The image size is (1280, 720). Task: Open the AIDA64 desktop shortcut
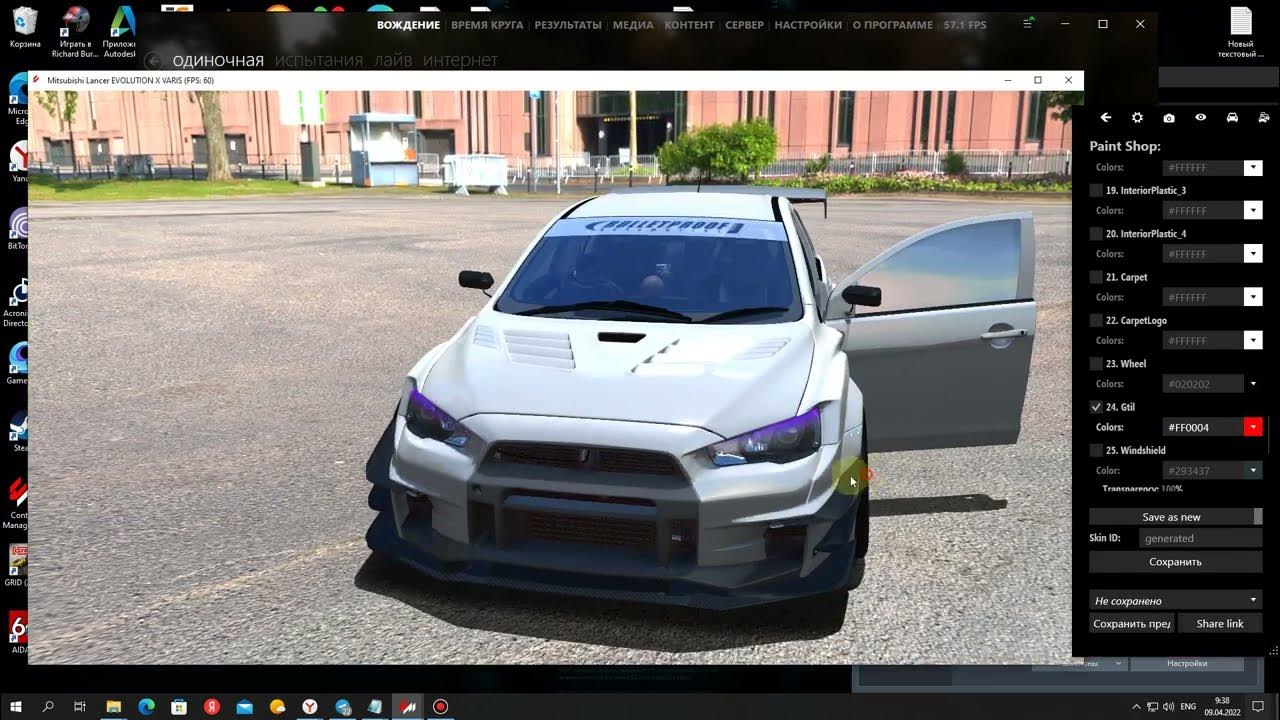[19, 634]
